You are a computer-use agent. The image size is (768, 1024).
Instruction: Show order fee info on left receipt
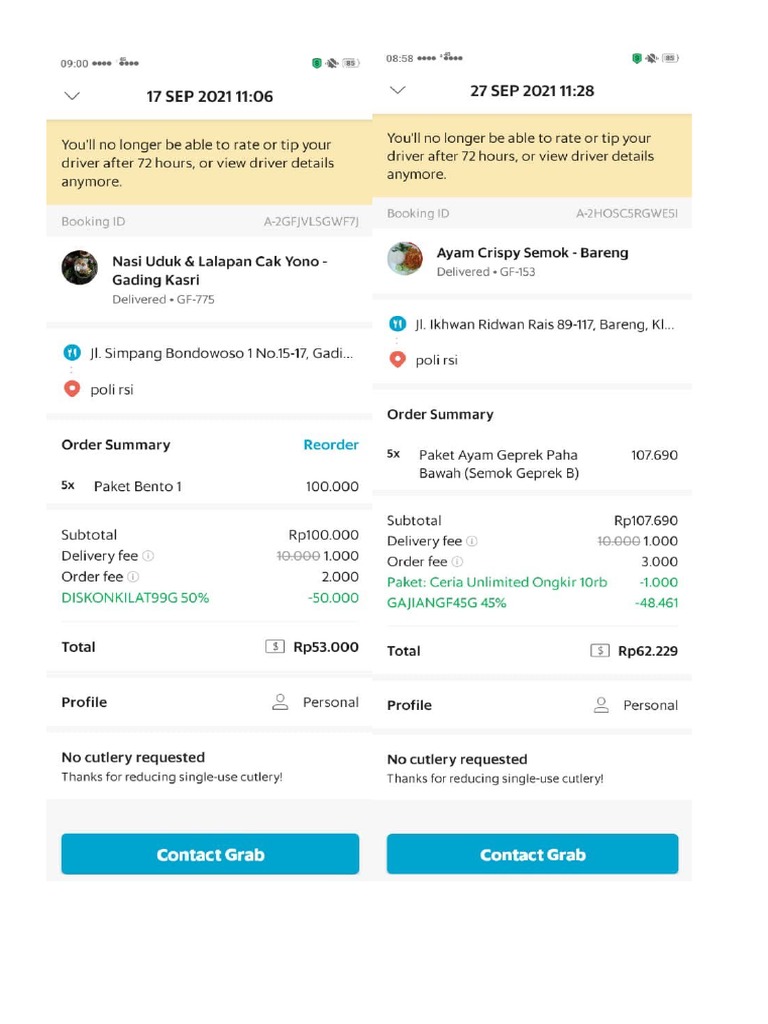pos(133,577)
